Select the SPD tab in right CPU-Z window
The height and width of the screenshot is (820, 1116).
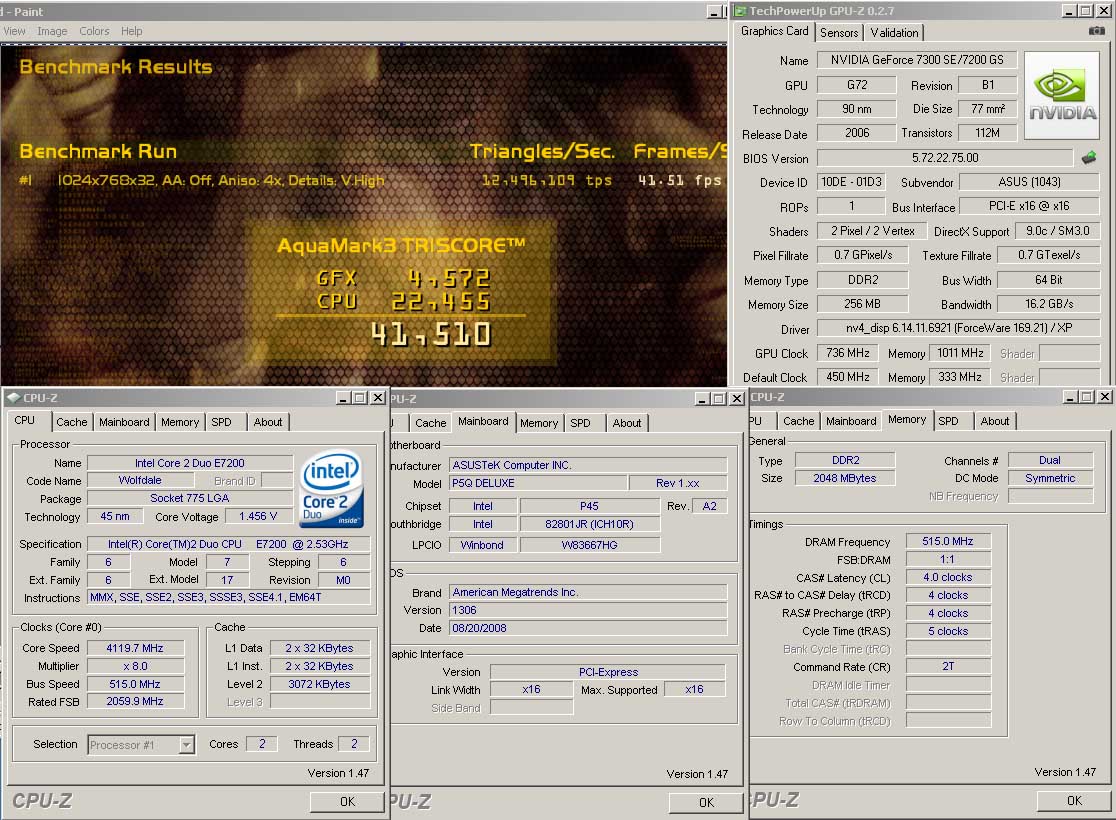[x=948, y=421]
